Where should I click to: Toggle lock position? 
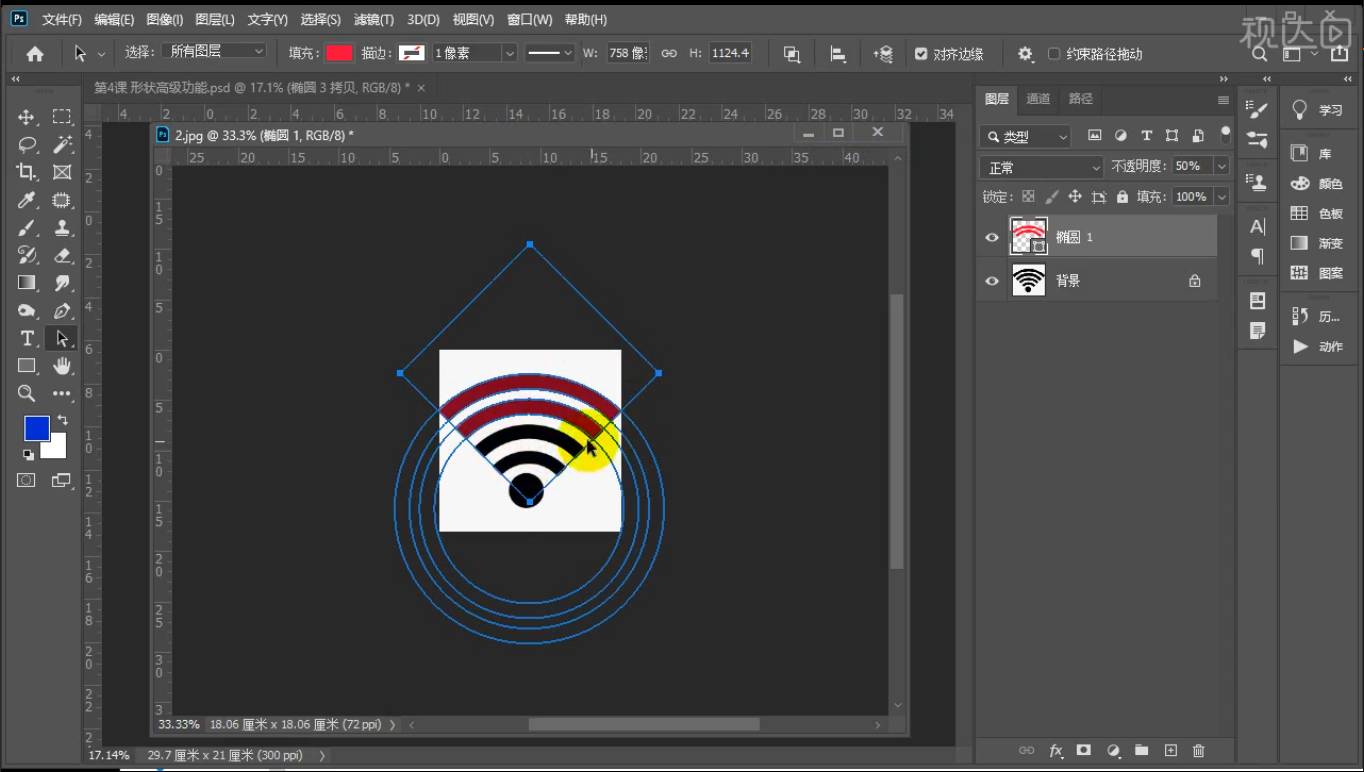[1075, 197]
